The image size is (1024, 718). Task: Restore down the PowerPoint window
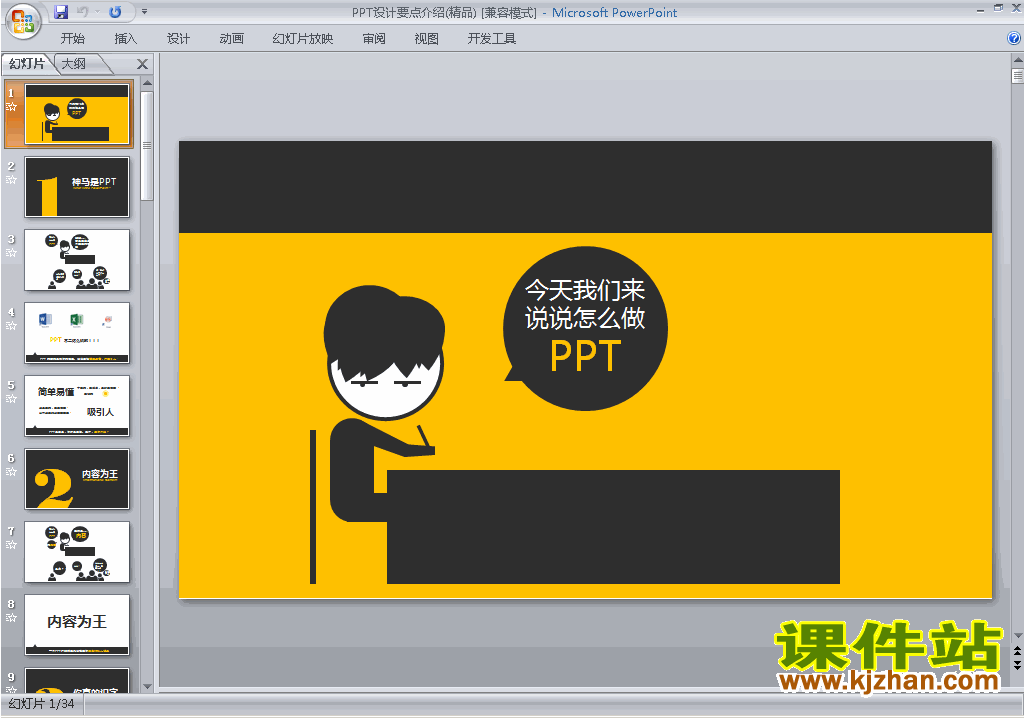998,8
